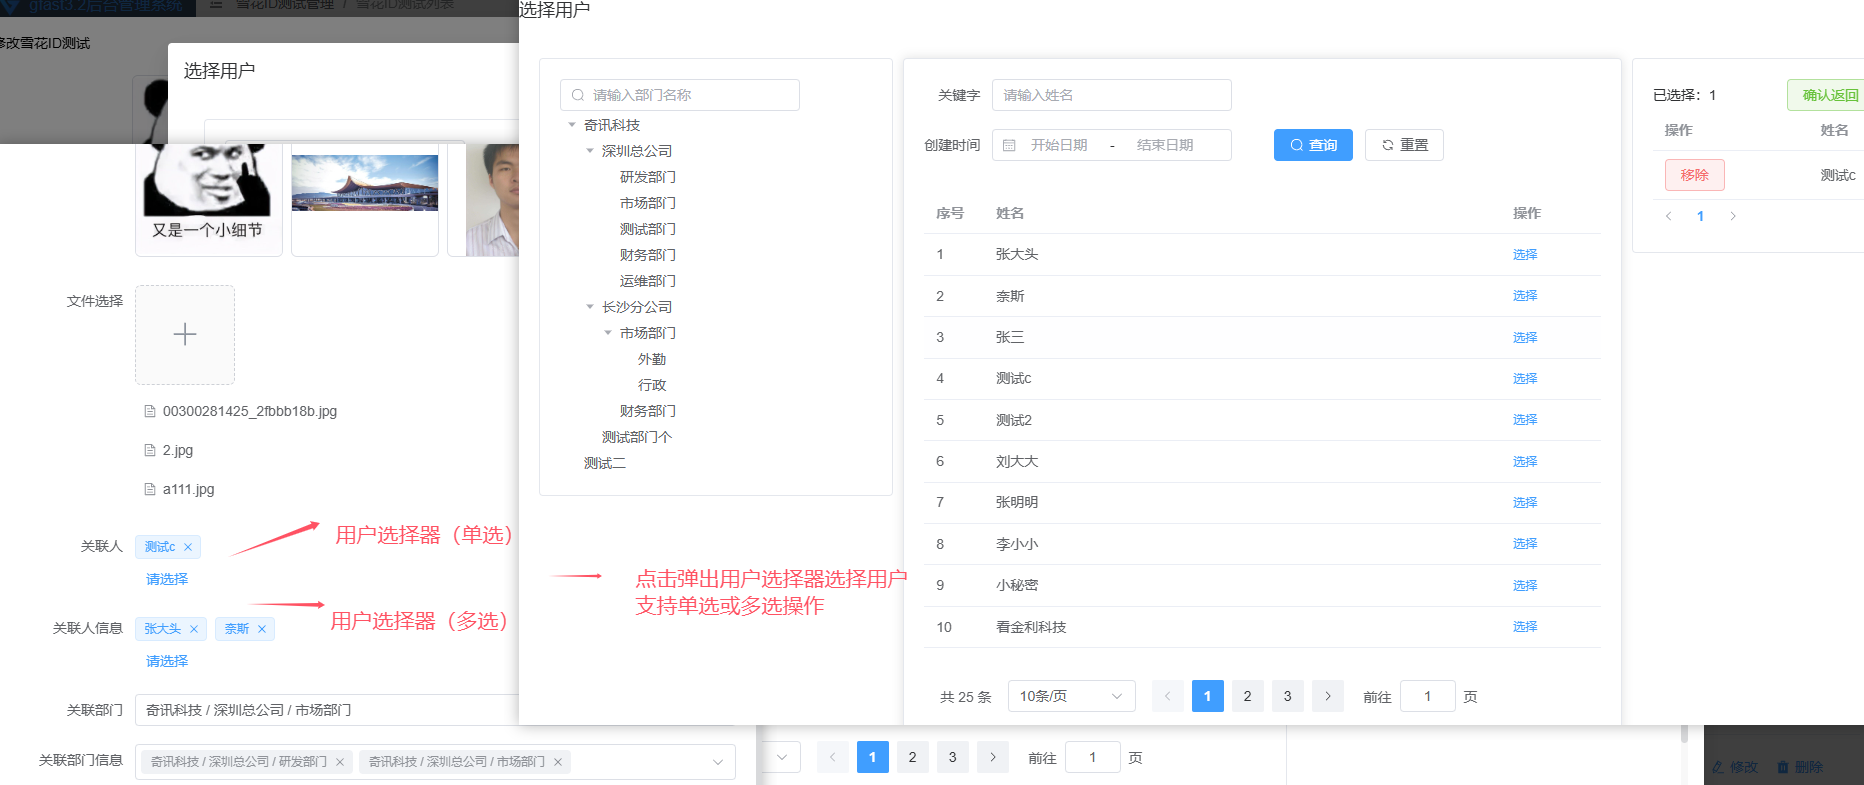Click 选择 link for 张大头
The height and width of the screenshot is (785, 1864).
pos(1524,255)
